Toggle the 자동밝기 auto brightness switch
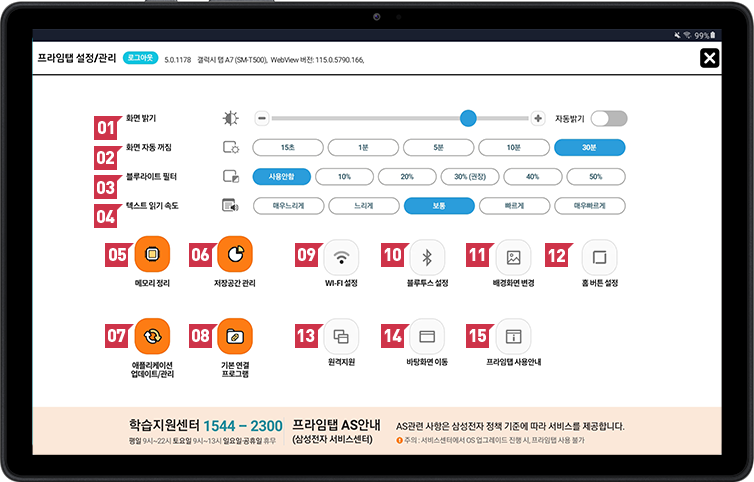 (609, 118)
